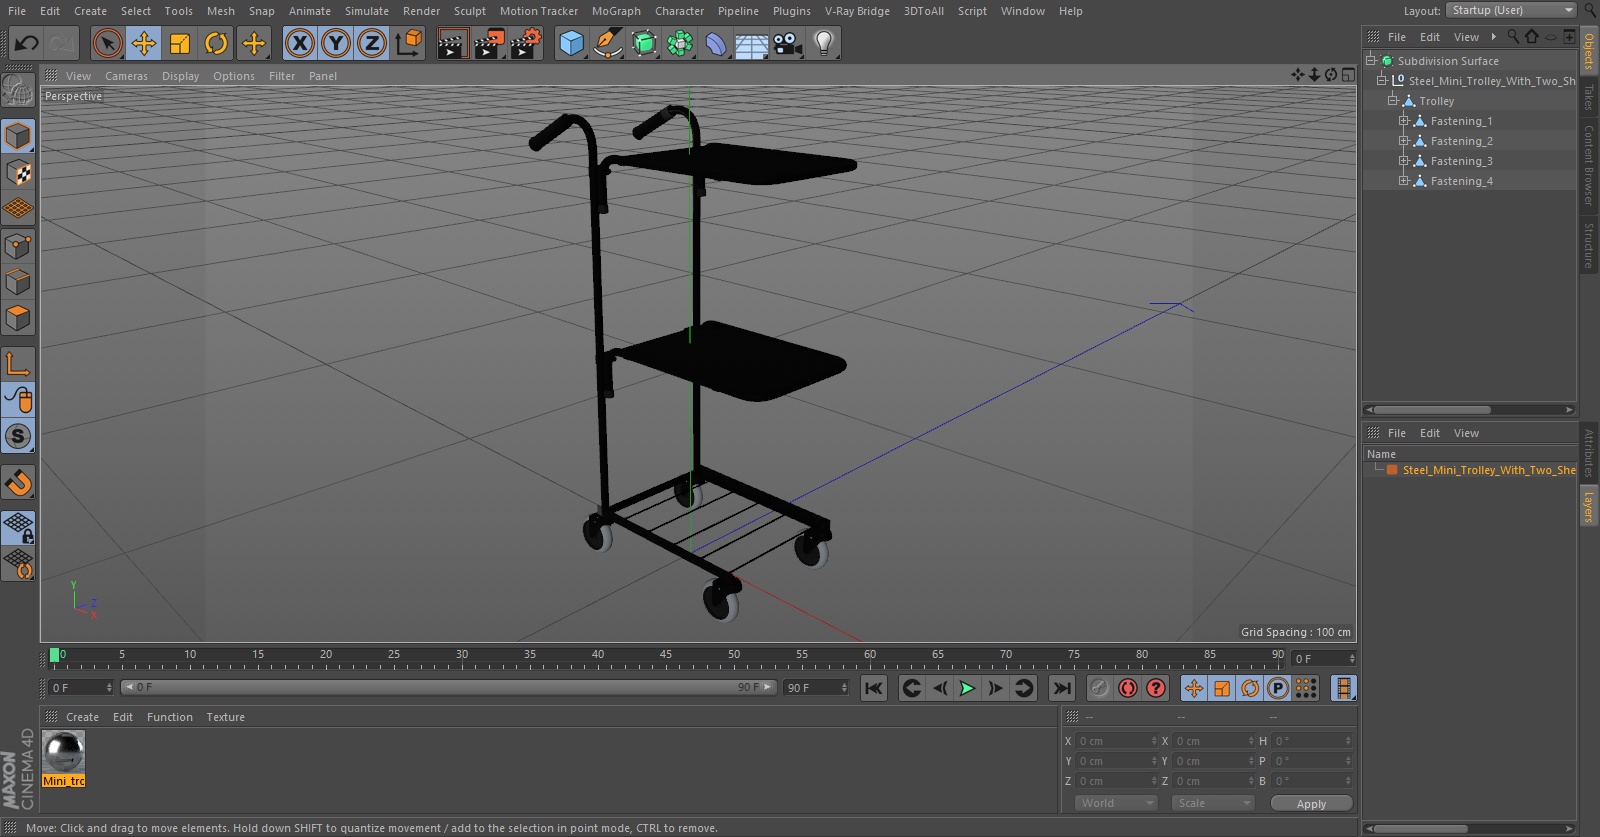Render to Picture Viewer
The height and width of the screenshot is (837, 1600).
click(x=489, y=43)
